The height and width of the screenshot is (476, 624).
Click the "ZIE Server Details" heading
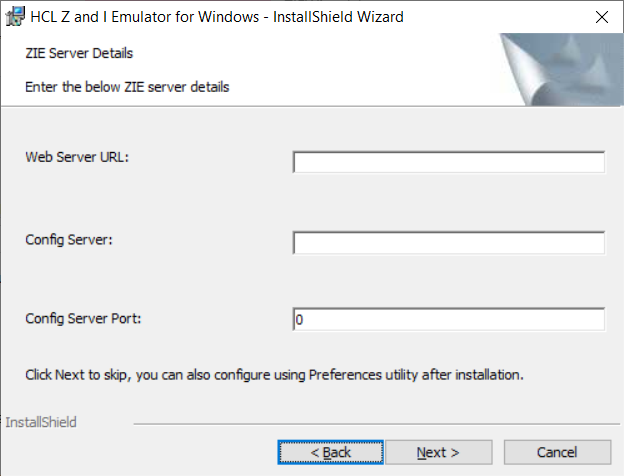coord(79,53)
